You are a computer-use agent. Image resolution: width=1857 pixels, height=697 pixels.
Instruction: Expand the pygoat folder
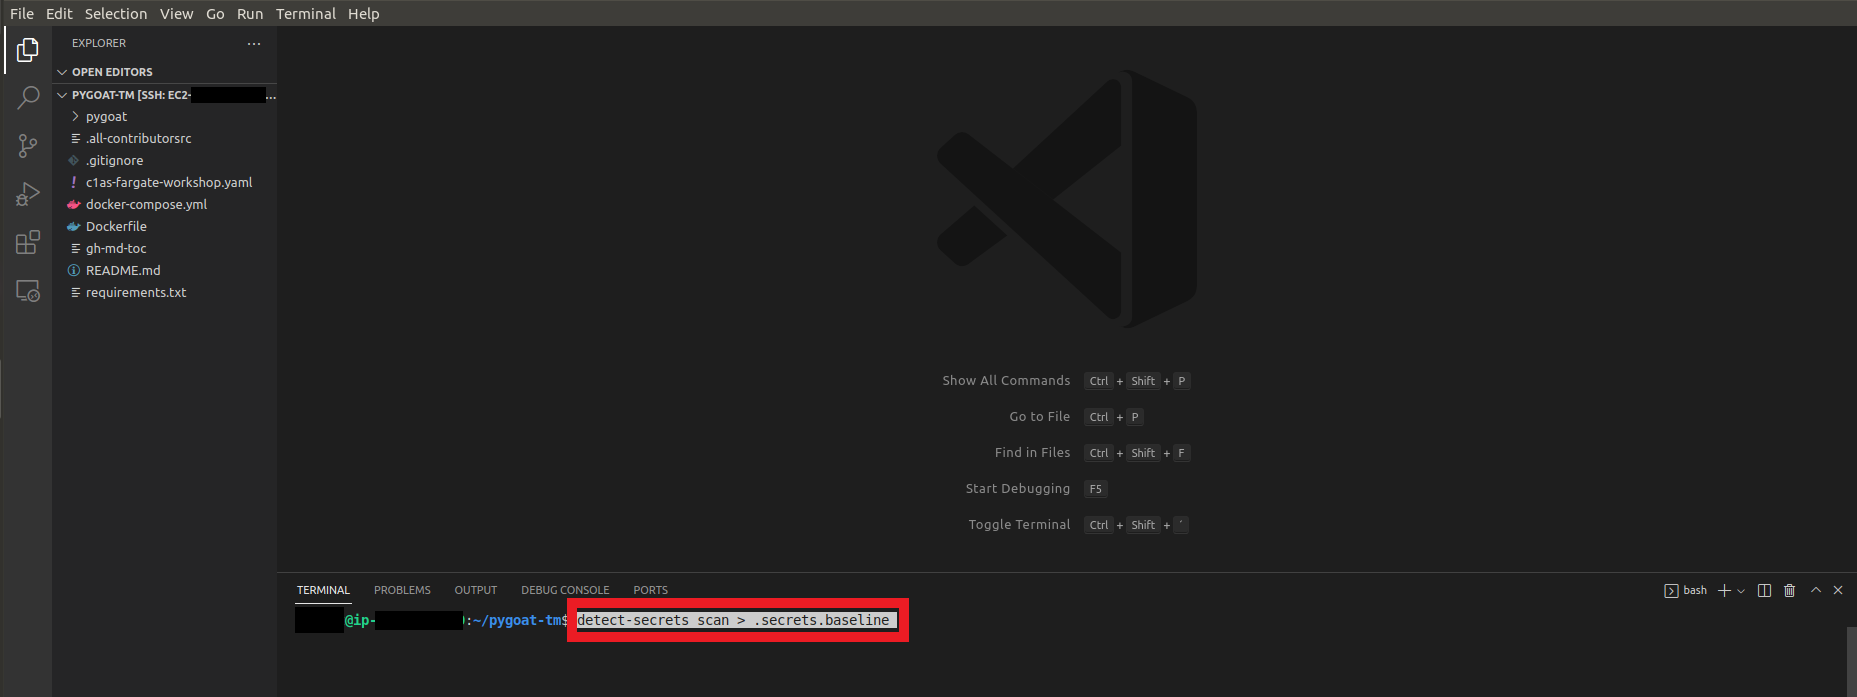pos(164,117)
